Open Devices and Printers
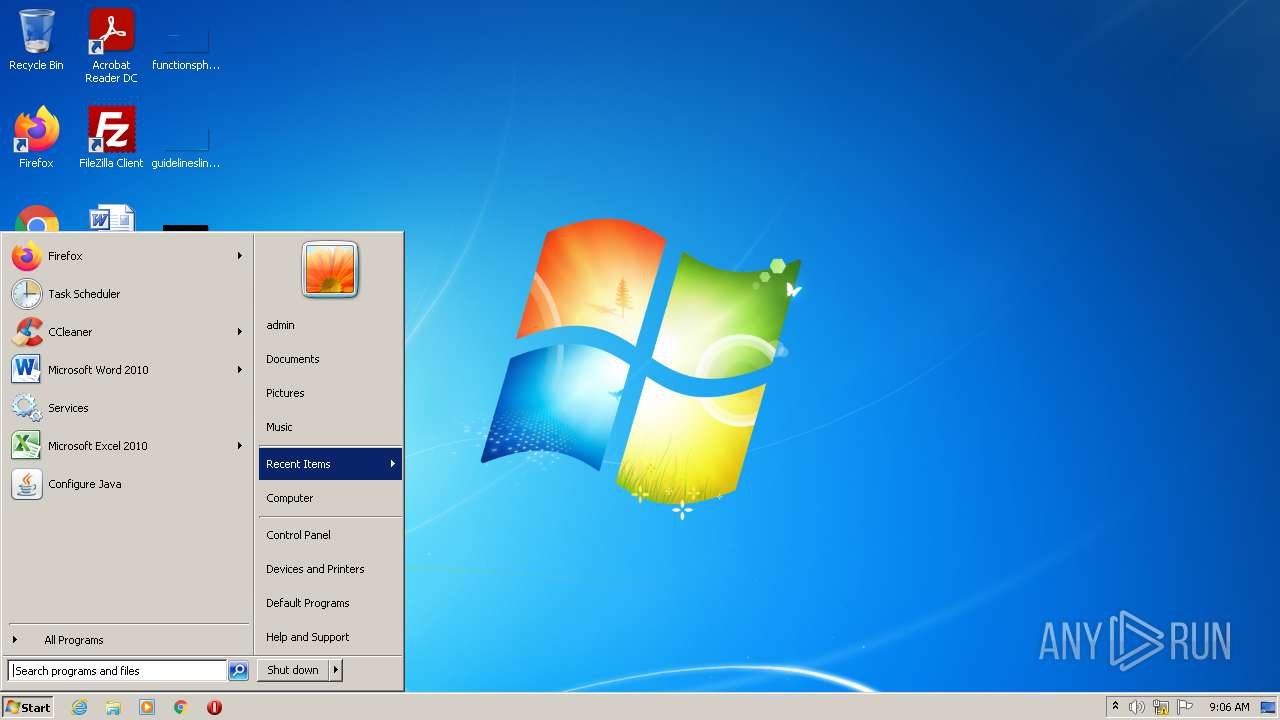The width and height of the screenshot is (1280, 720). [x=330, y=569]
